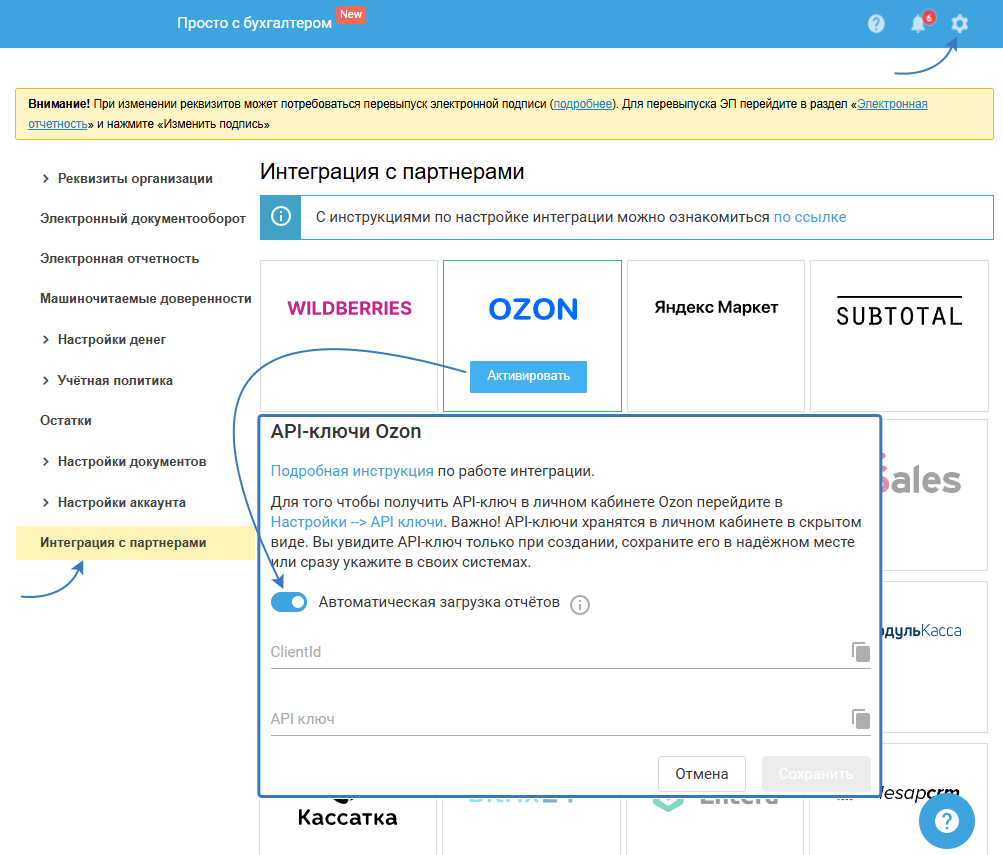Open Машиночитаемые доверенности menu item
The image size is (1003, 855).
146,299
